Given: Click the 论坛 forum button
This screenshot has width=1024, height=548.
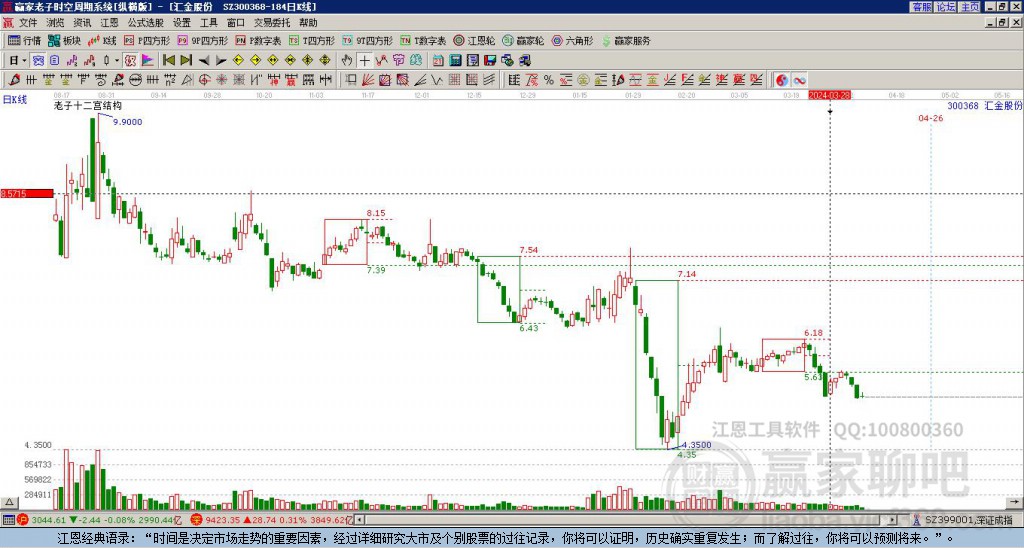Looking at the screenshot, I should tap(945, 7).
